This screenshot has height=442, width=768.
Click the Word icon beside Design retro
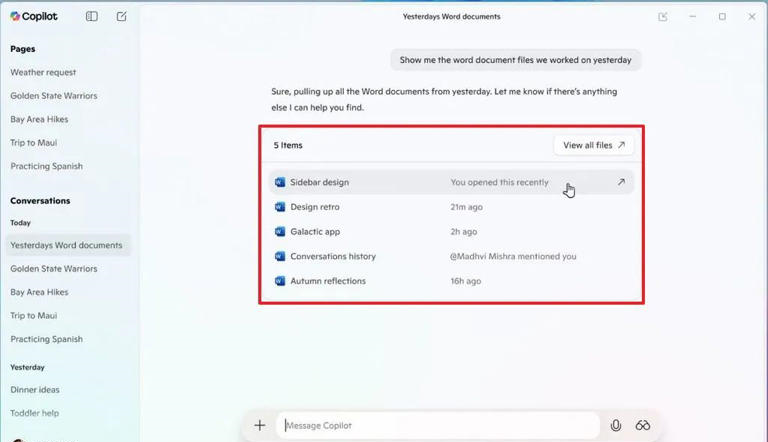coord(280,207)
